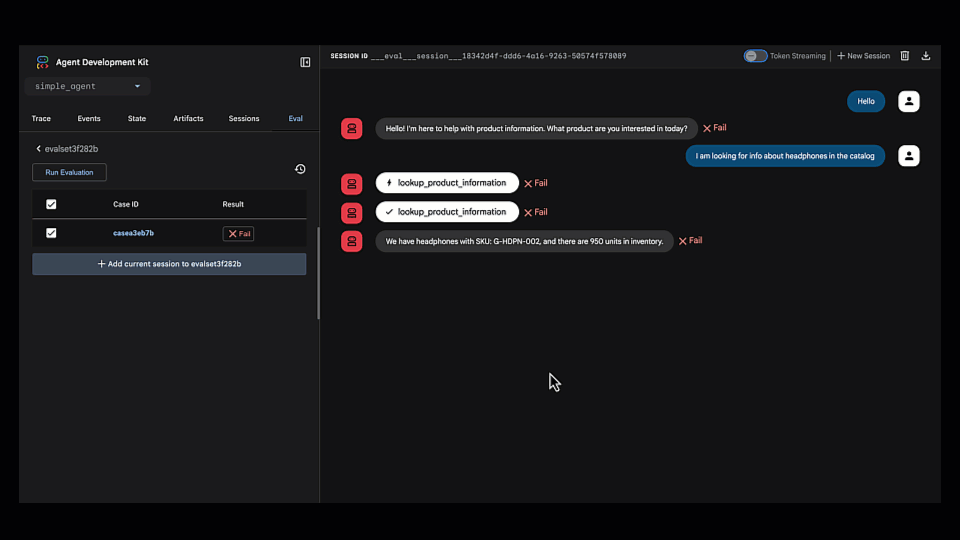This screenshot has width=960, height=540.
Task: Click Fail mark next to checkmark function response
Action: click(x=536, y=212)
